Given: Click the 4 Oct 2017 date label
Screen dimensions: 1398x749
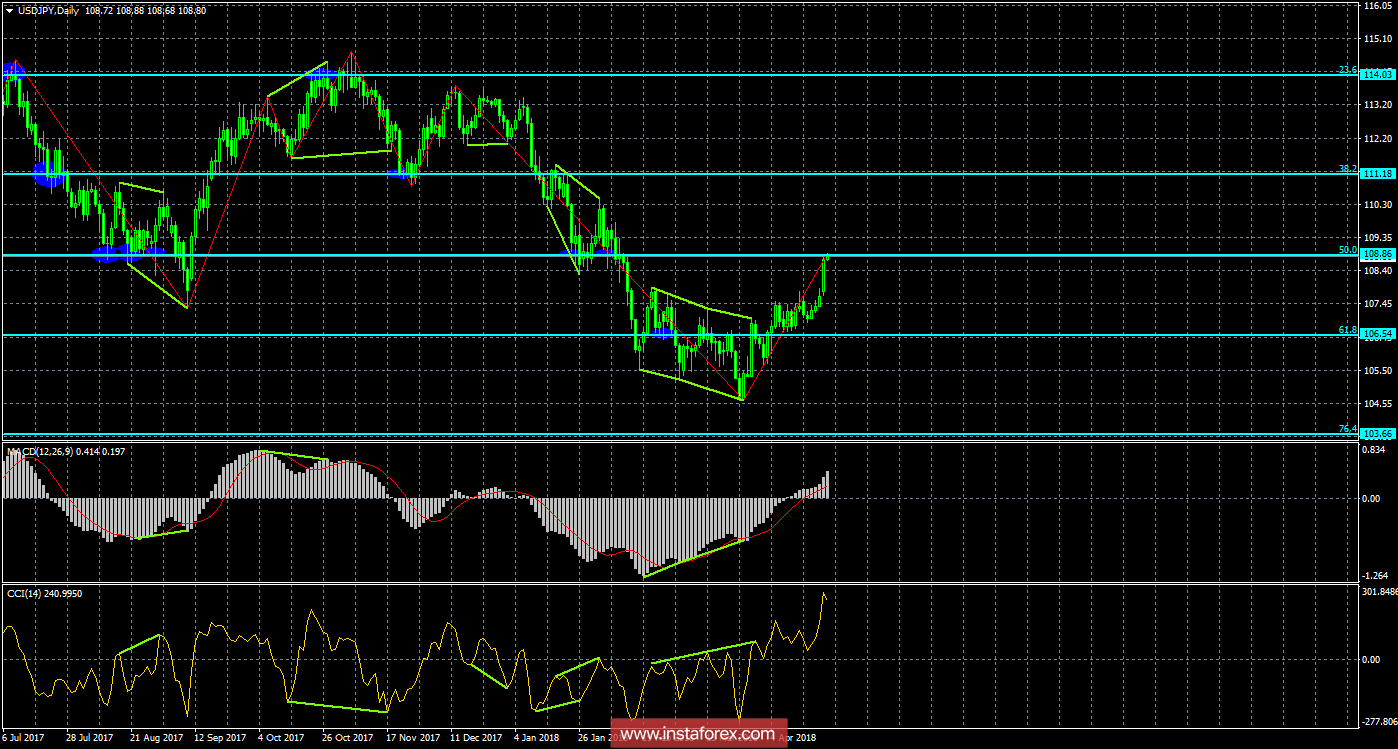Looking at the screenshot, I should pos(280,738).
